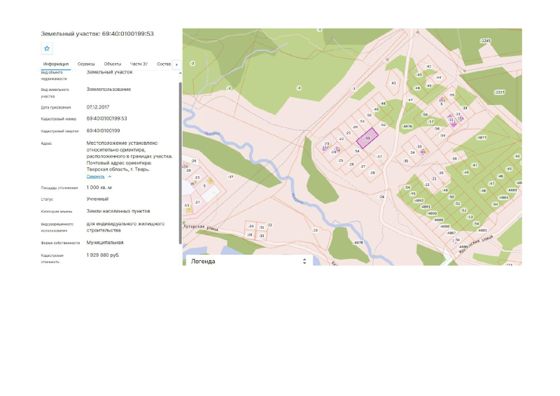The height and width of the screenshot is (396, 560).
Task: Click the up/down arrows icon in Легенда bar
Action: [304, 261]
